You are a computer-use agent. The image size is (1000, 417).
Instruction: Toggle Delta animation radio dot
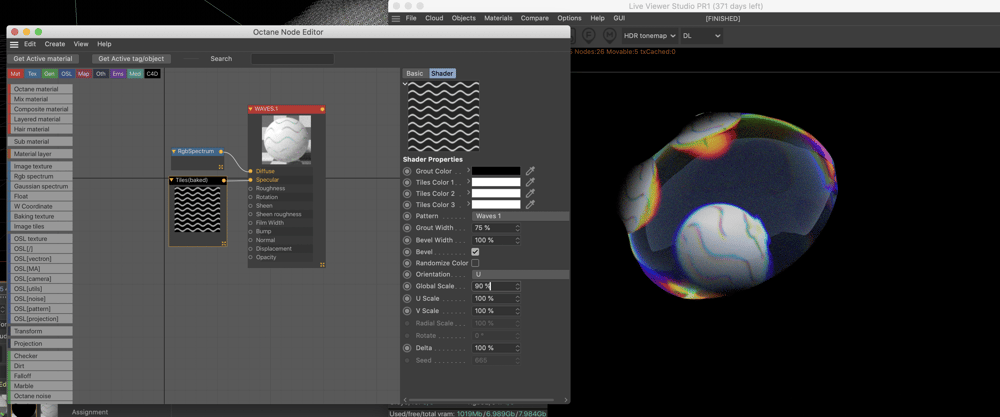pos(407,348)
